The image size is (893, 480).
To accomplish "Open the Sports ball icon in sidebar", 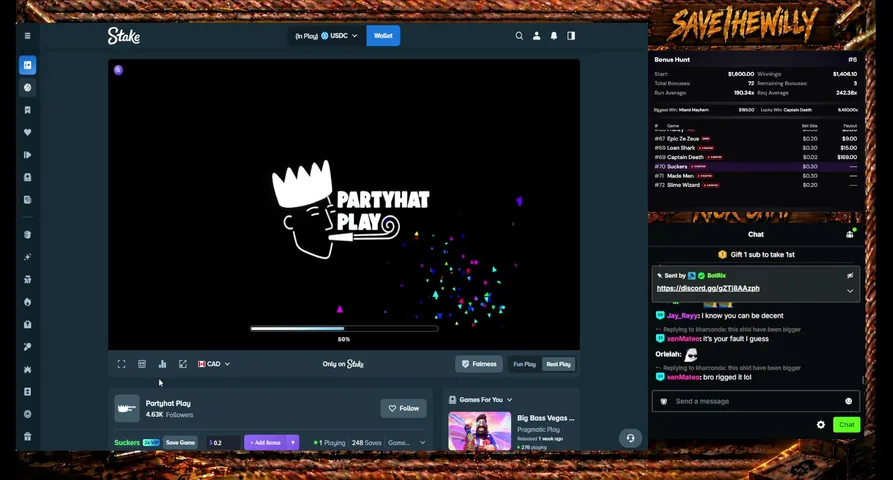I will pos(27,88).
